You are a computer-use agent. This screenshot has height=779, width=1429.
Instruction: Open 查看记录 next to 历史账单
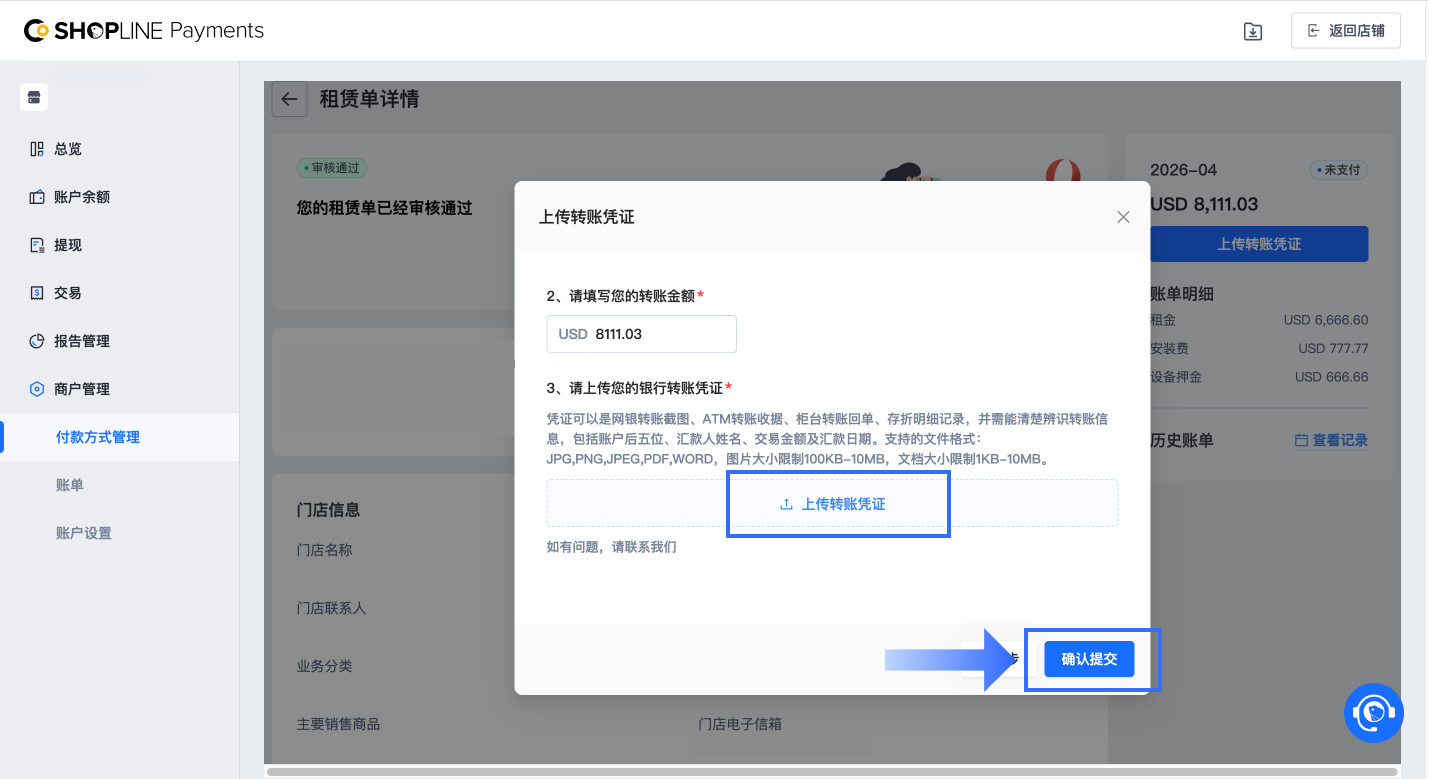click(x=1331, y=440)
